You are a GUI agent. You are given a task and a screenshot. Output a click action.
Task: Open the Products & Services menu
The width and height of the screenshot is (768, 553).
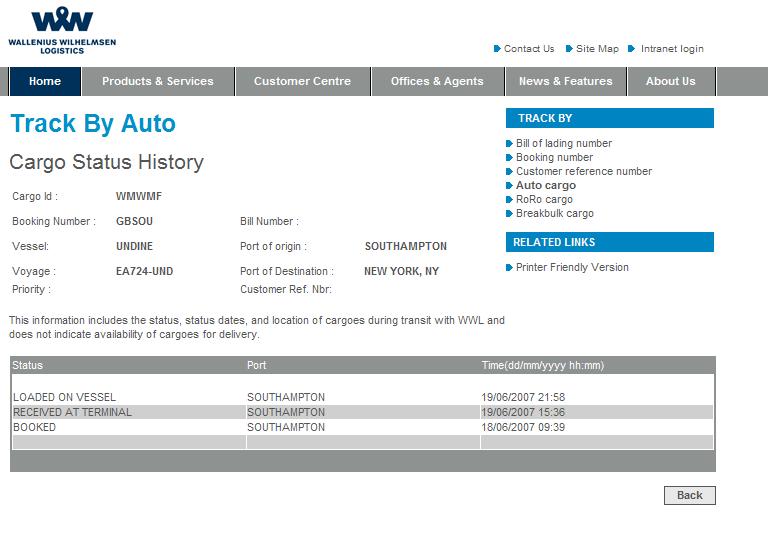click(158, 81)
